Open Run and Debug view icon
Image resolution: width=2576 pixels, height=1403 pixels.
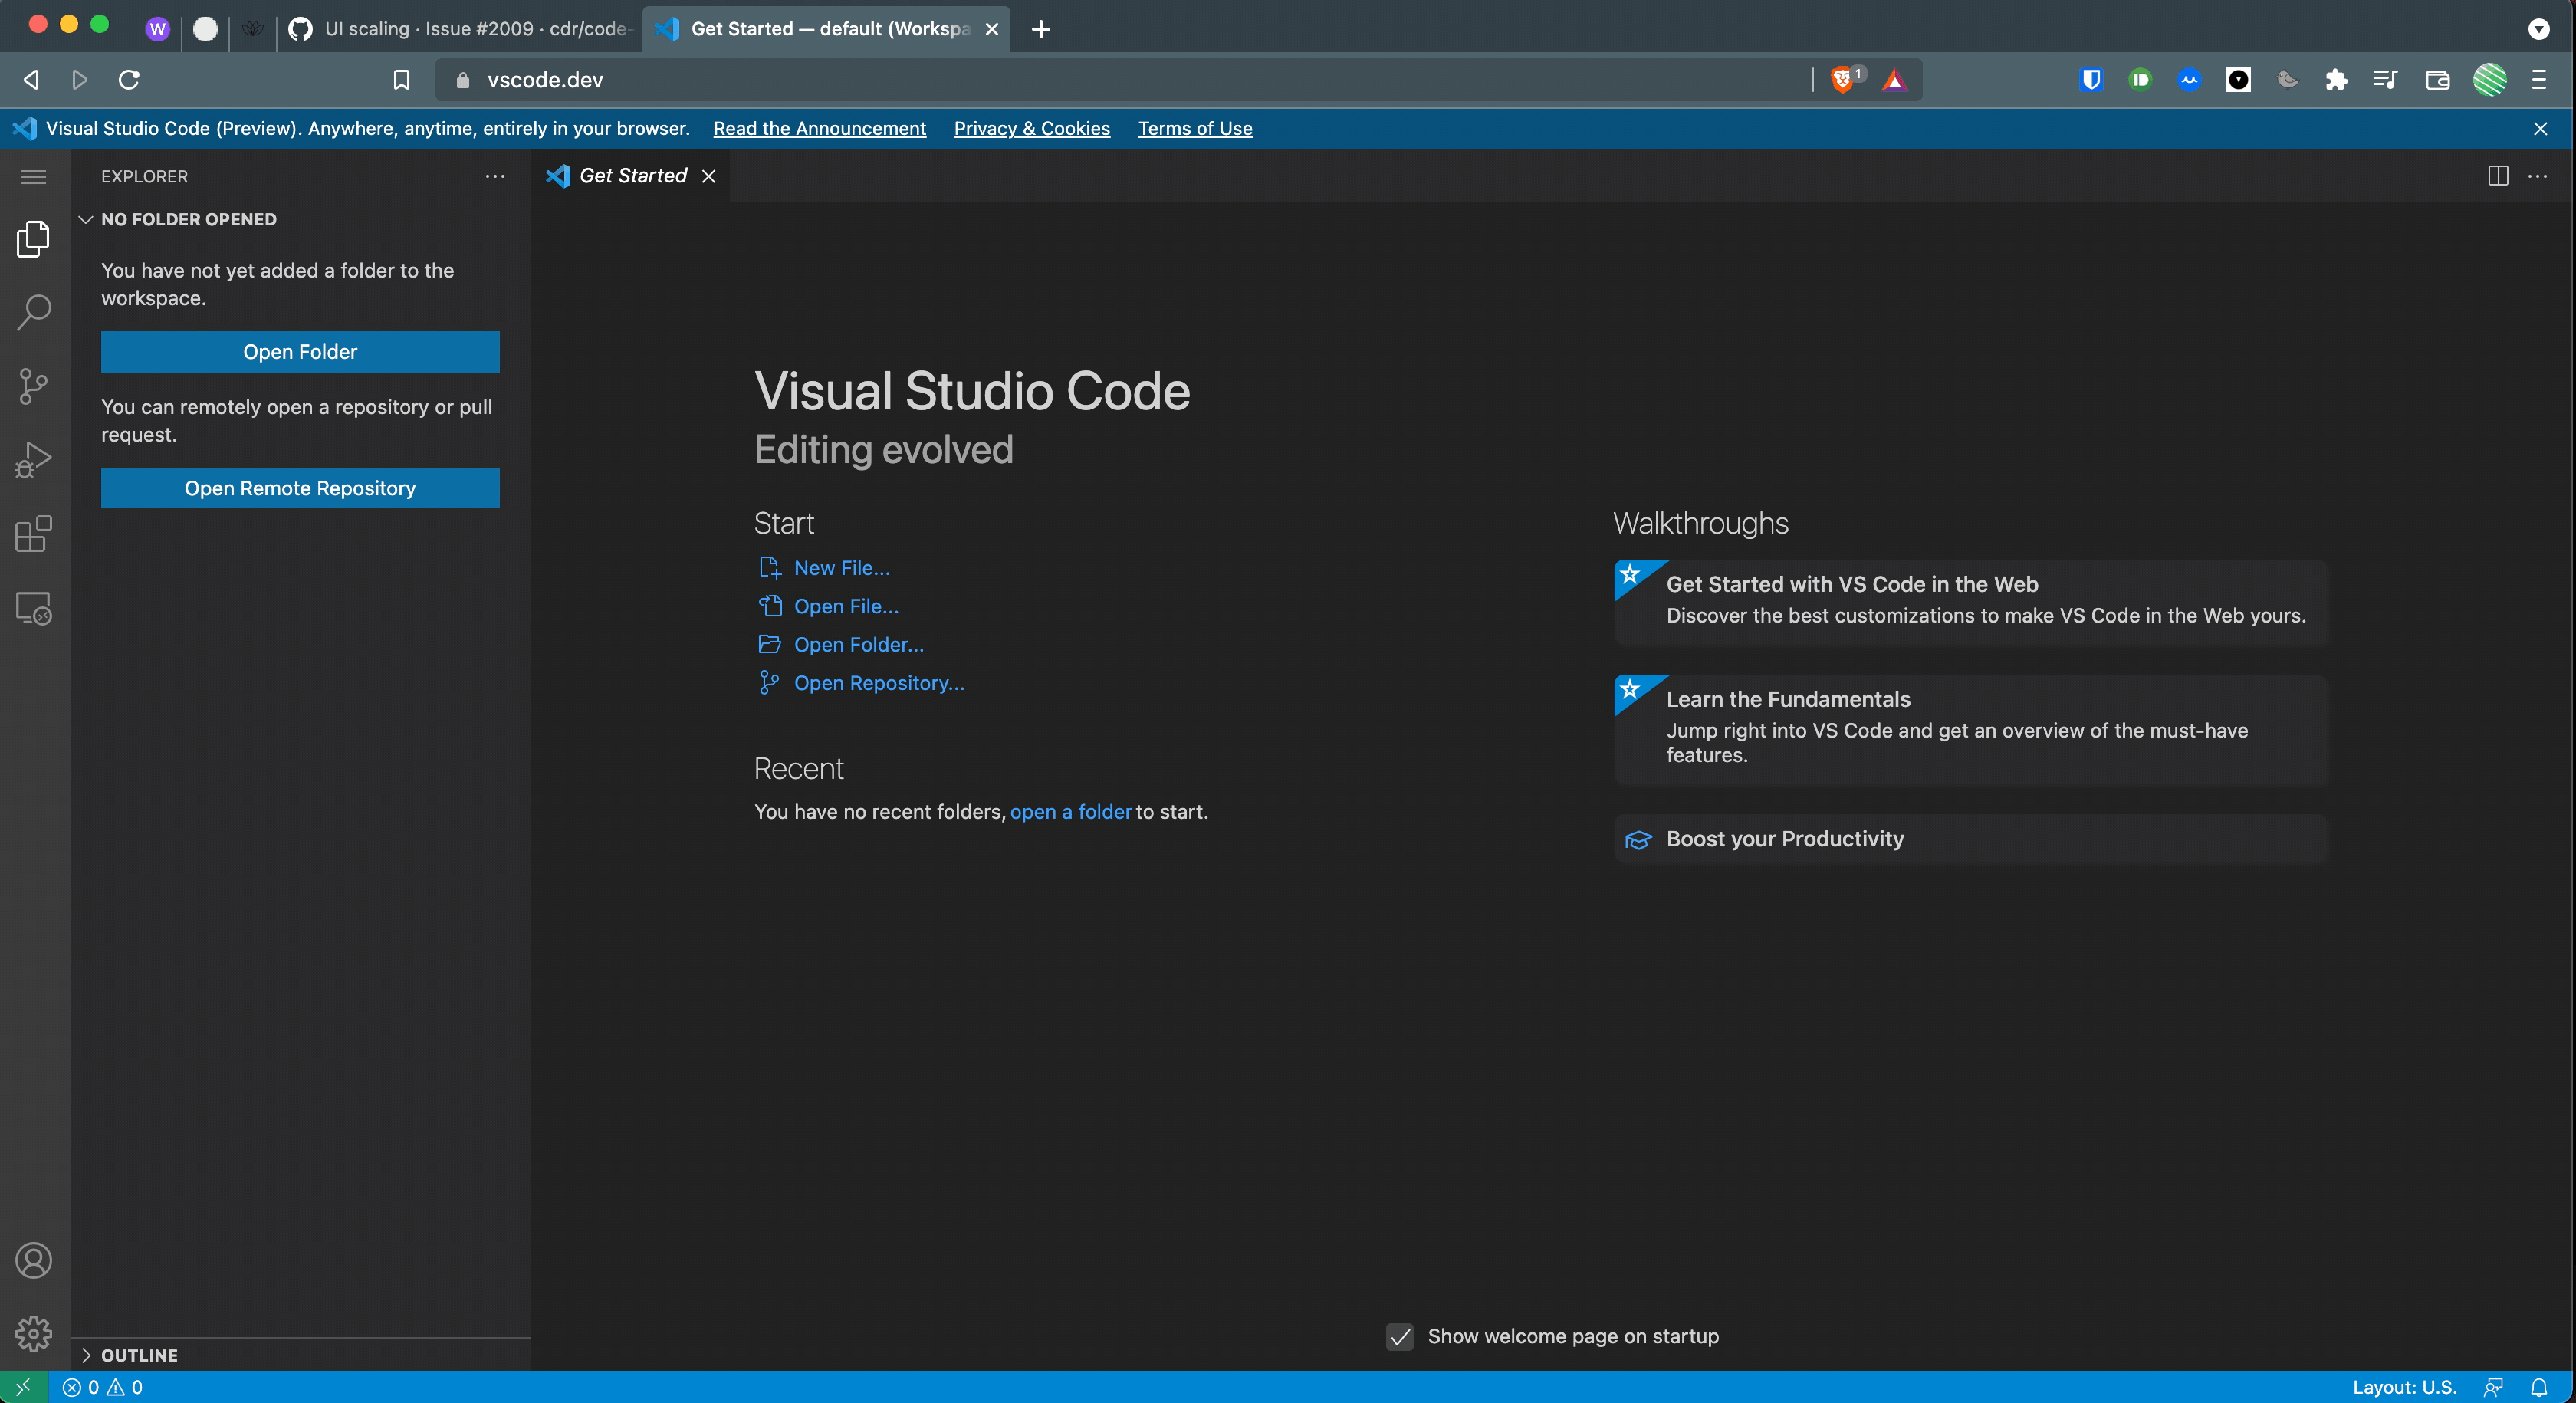click(34, 460)
